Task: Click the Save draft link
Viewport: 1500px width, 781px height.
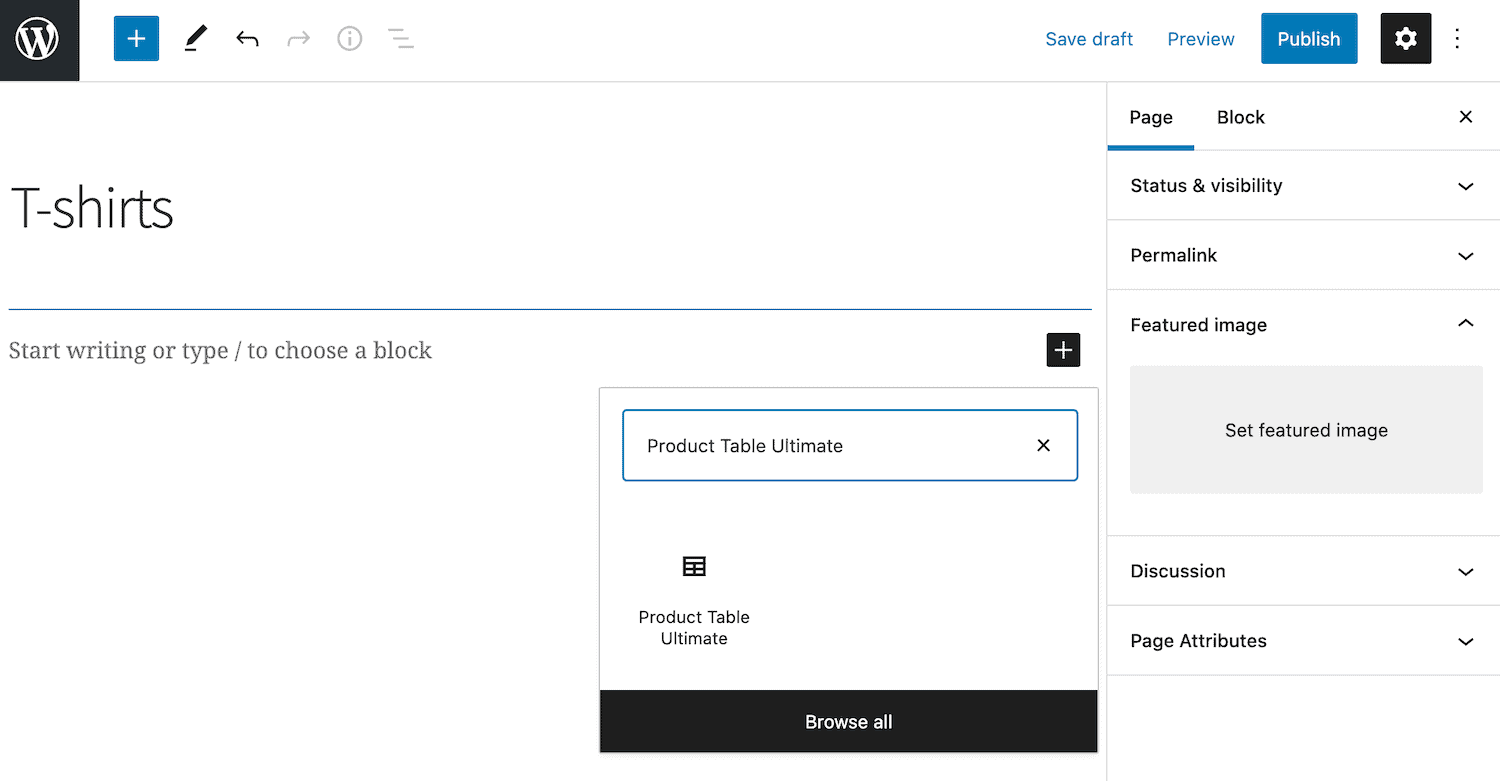Action: click(x=1089, y=39)
